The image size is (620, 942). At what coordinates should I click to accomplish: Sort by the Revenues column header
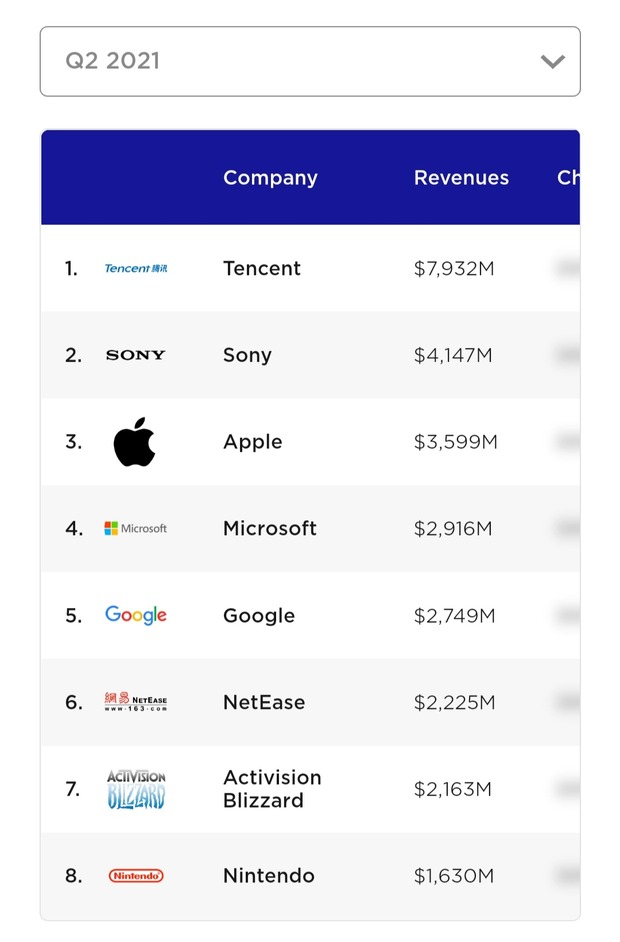click(461, 178)
